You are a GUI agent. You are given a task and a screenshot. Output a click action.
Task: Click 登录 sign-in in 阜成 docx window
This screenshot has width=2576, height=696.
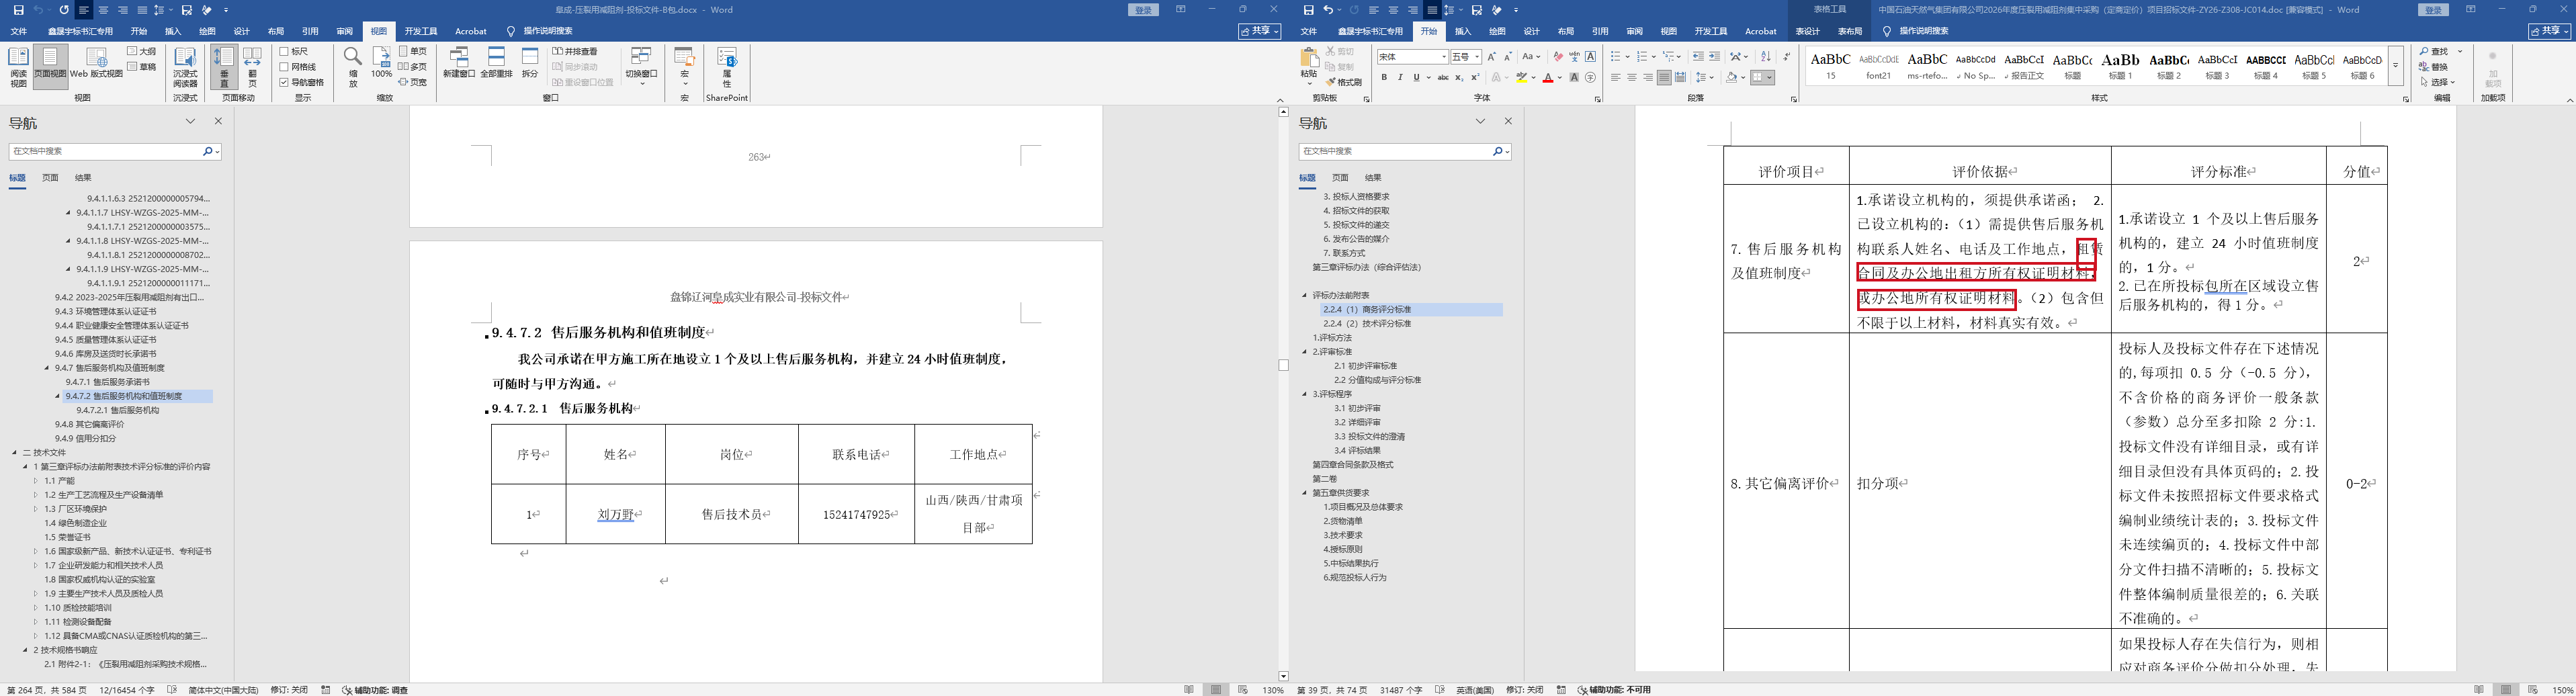point(1143,10)
